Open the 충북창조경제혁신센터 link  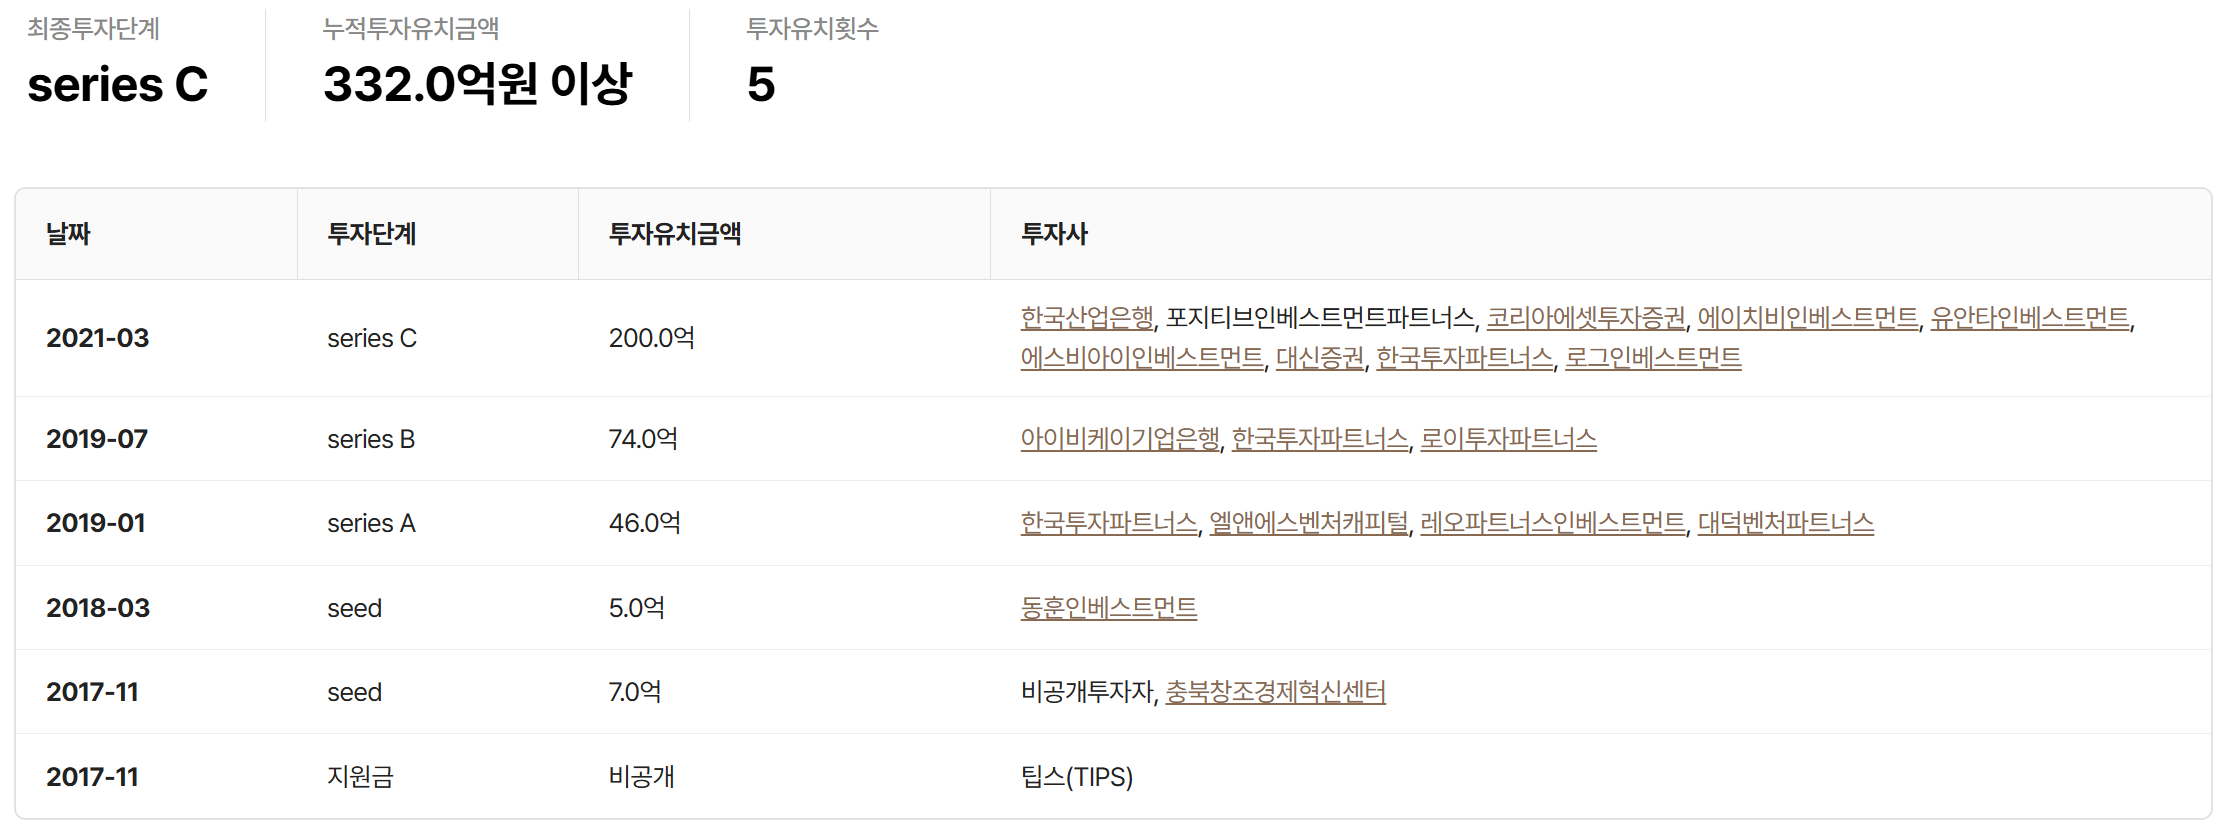pyautogui.click(x=1275, y=692)
